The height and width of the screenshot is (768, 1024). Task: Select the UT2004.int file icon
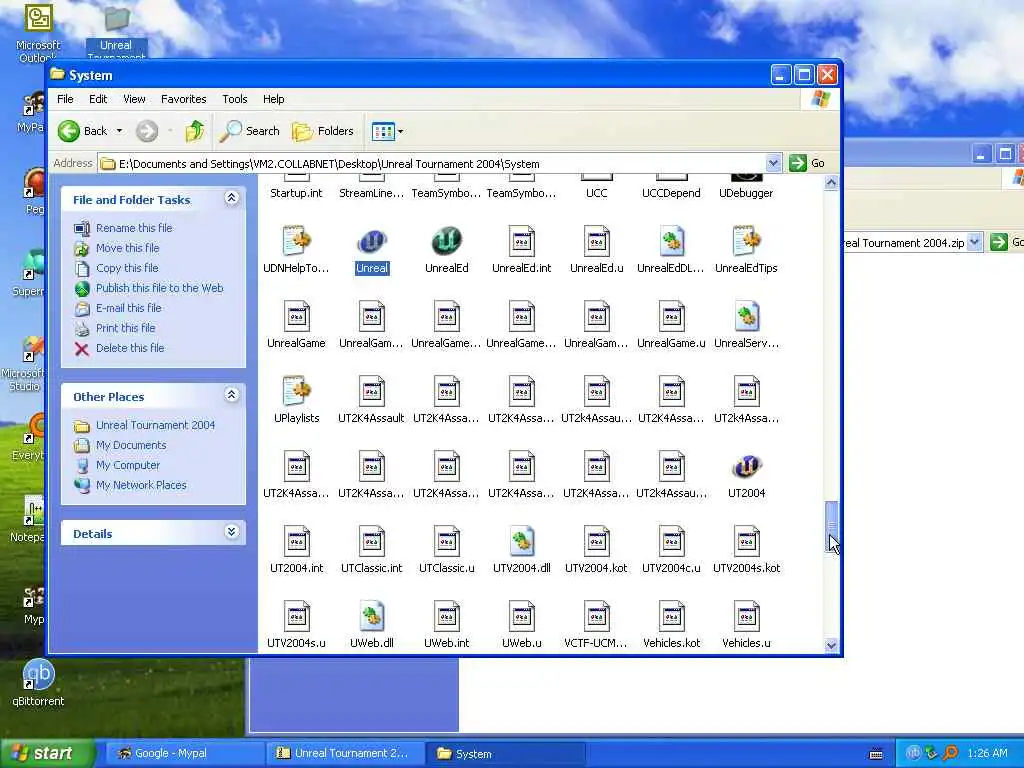(x=296, y=541)
